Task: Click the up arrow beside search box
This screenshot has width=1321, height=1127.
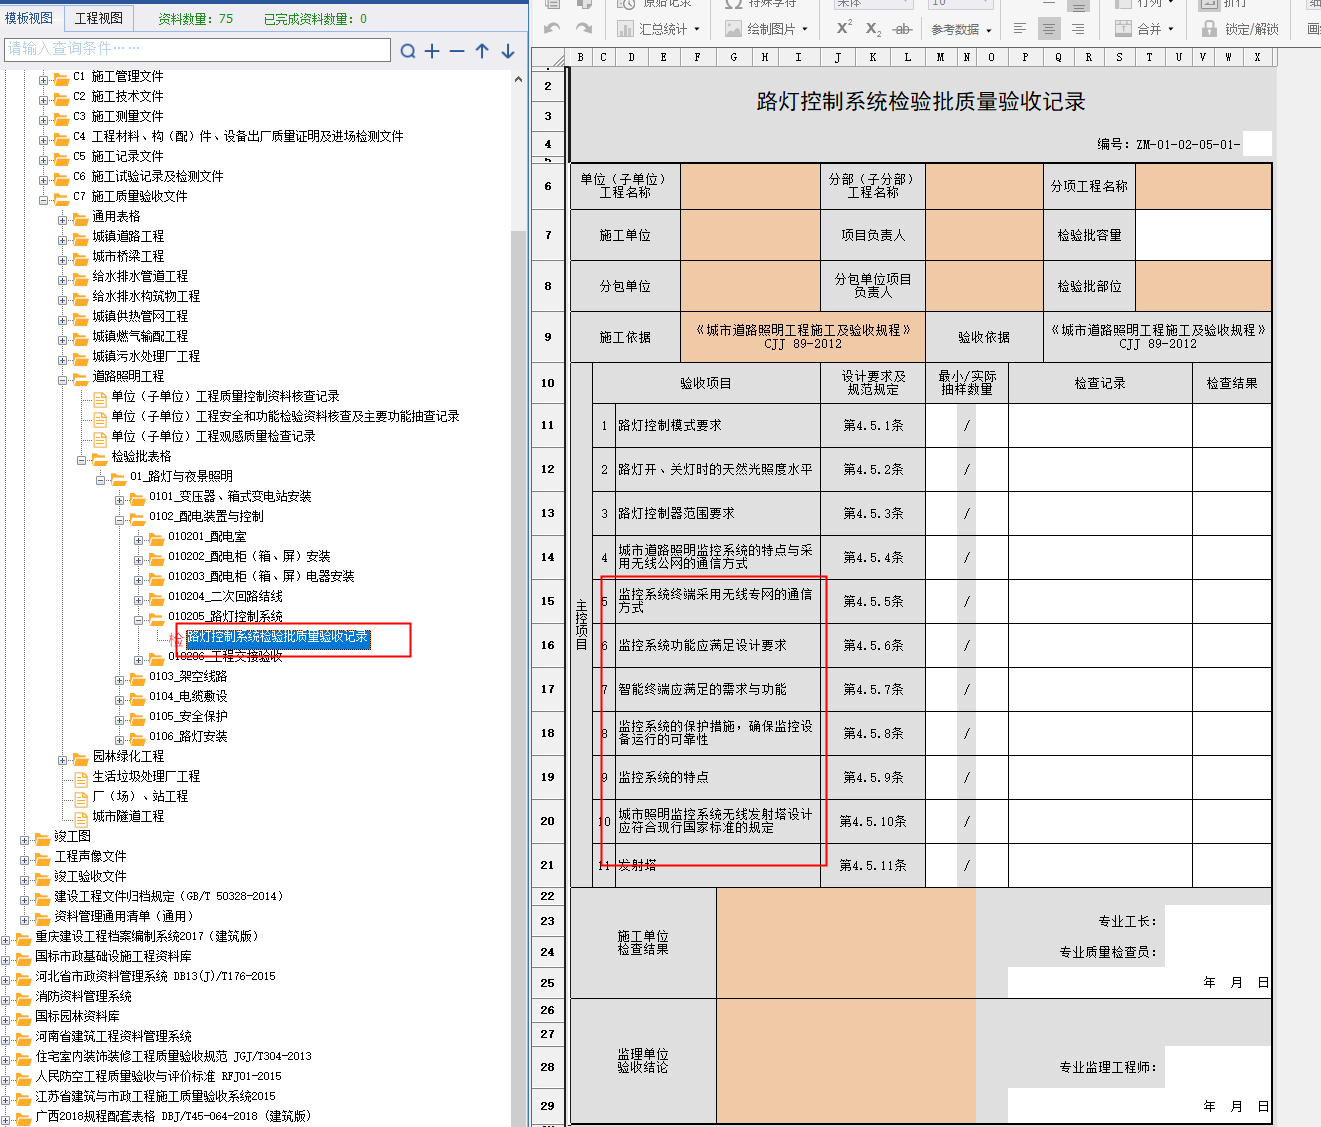Action: [x=482, y=51]
